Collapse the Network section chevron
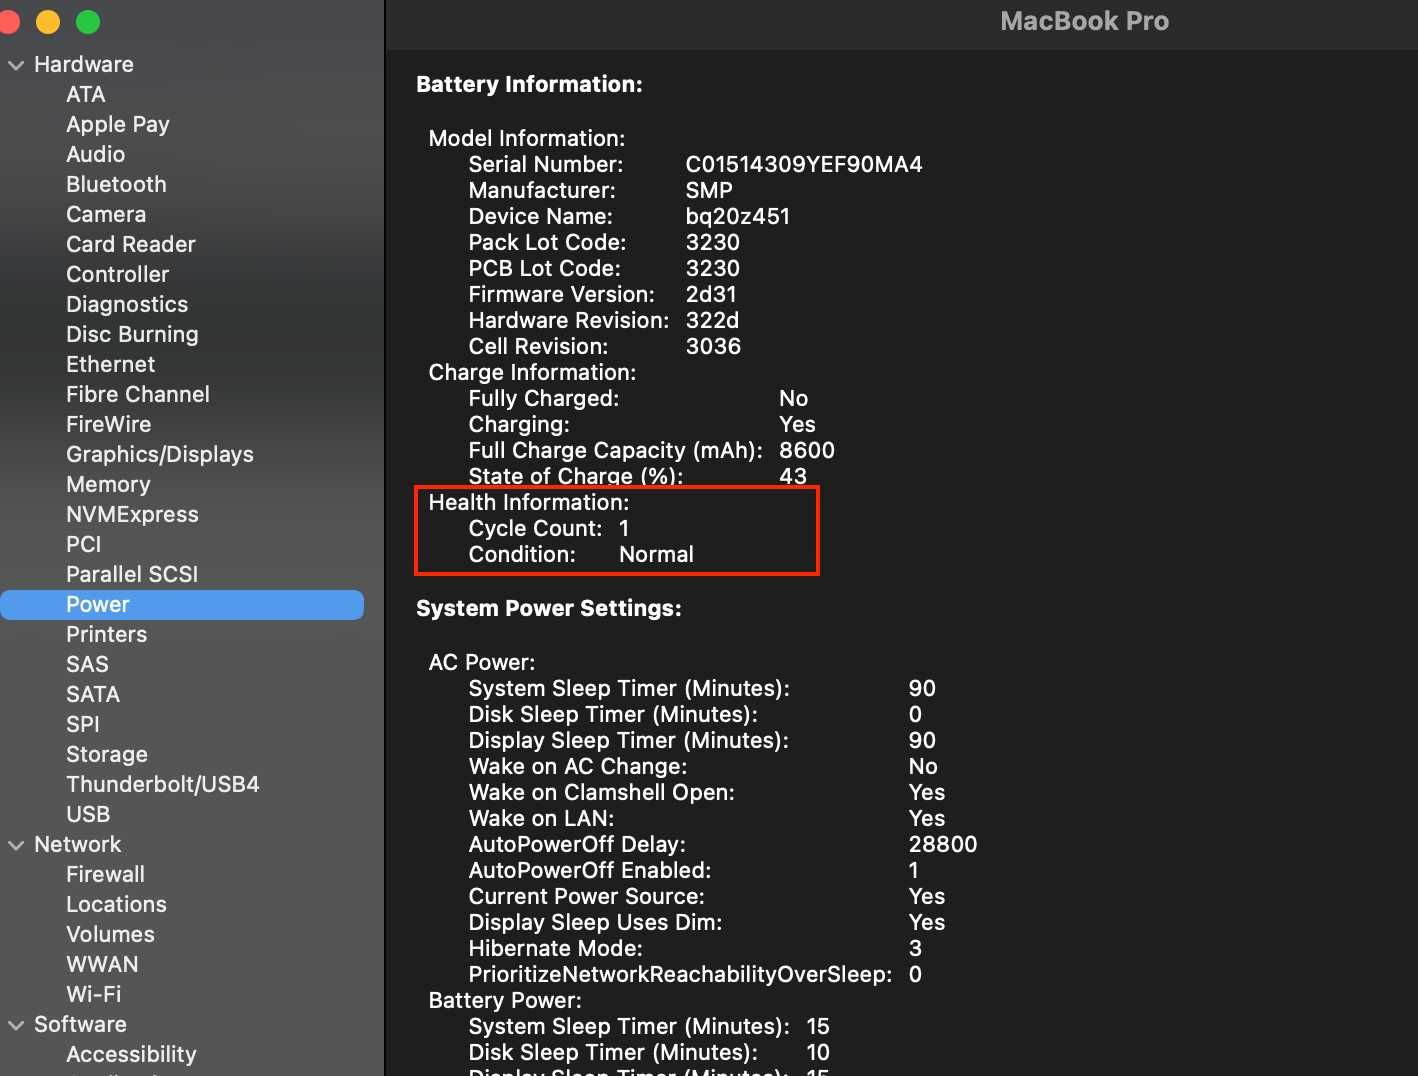The image size is (1418, 1076). point(16,845)
